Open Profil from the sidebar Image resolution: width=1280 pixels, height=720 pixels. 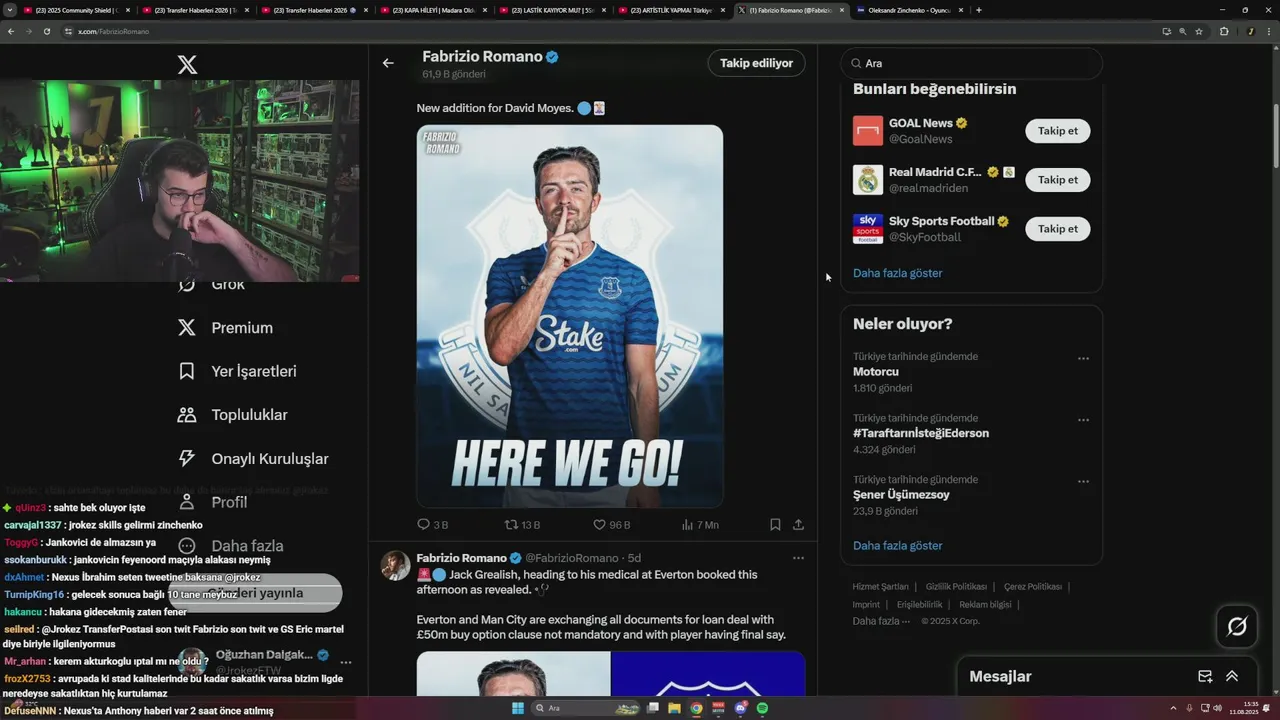pos(212,502)
